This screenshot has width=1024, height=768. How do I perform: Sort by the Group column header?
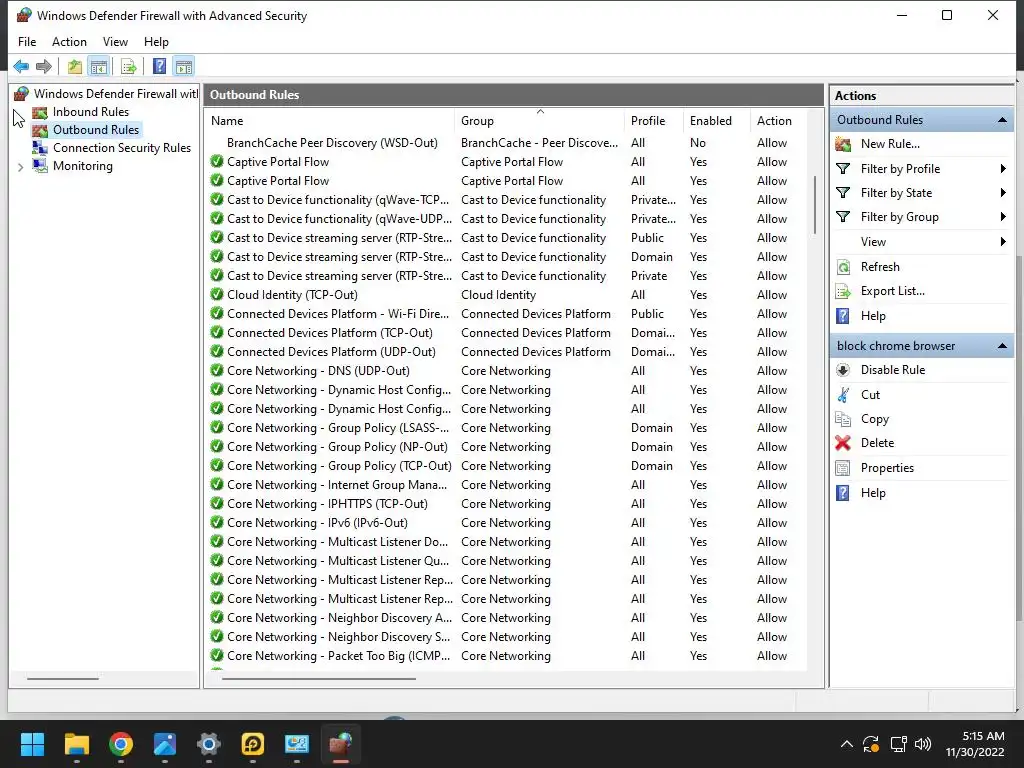(539, 121)
